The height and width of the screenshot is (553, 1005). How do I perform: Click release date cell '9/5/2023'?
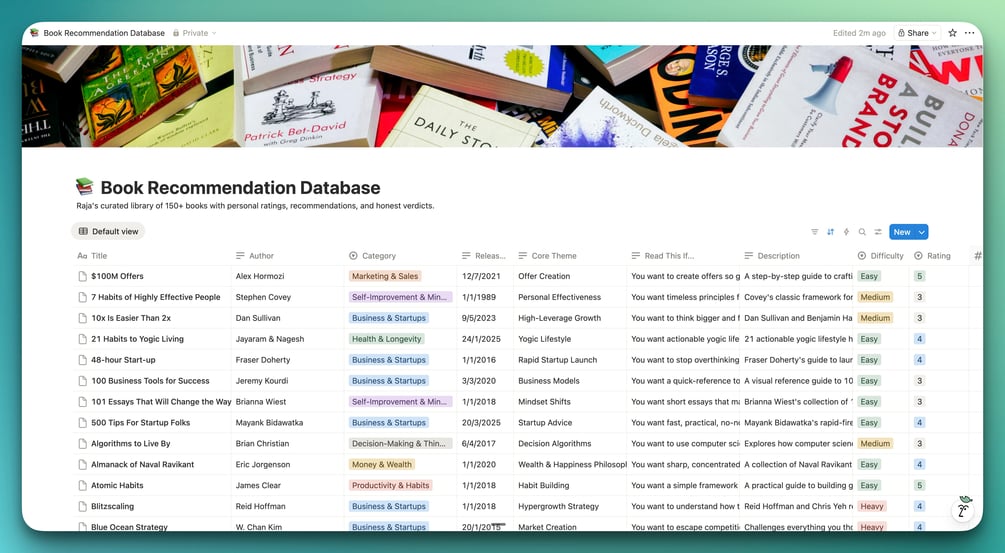(479, 318)
